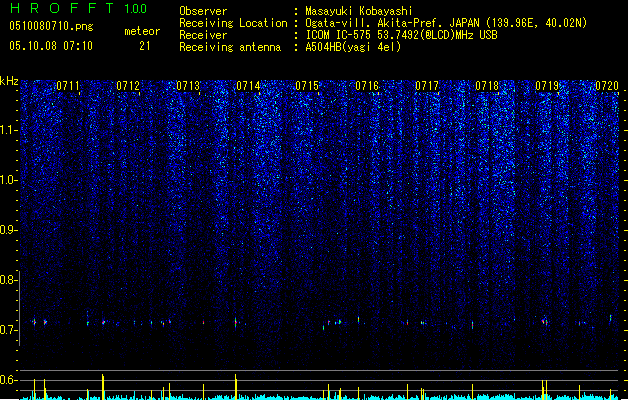Click the 0.7 kHz axis label
Image resolution: width=629 pixels, height=400 pixels.
[x=8, y=330]
